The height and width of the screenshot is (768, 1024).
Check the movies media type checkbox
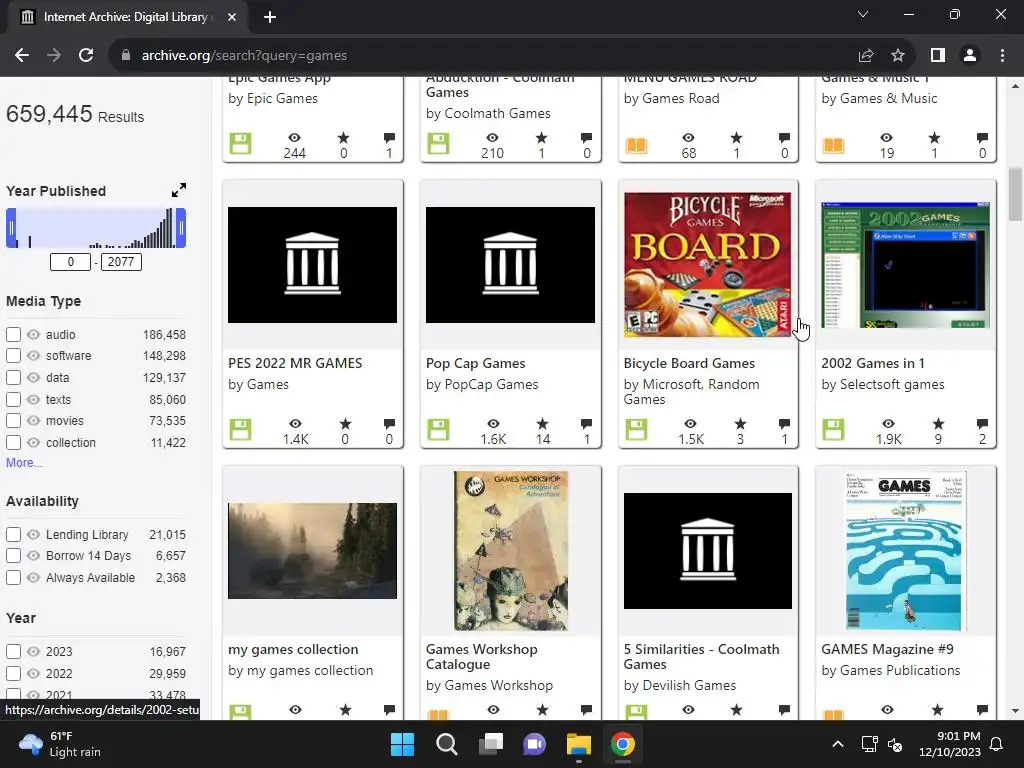(x=13, y=421)
